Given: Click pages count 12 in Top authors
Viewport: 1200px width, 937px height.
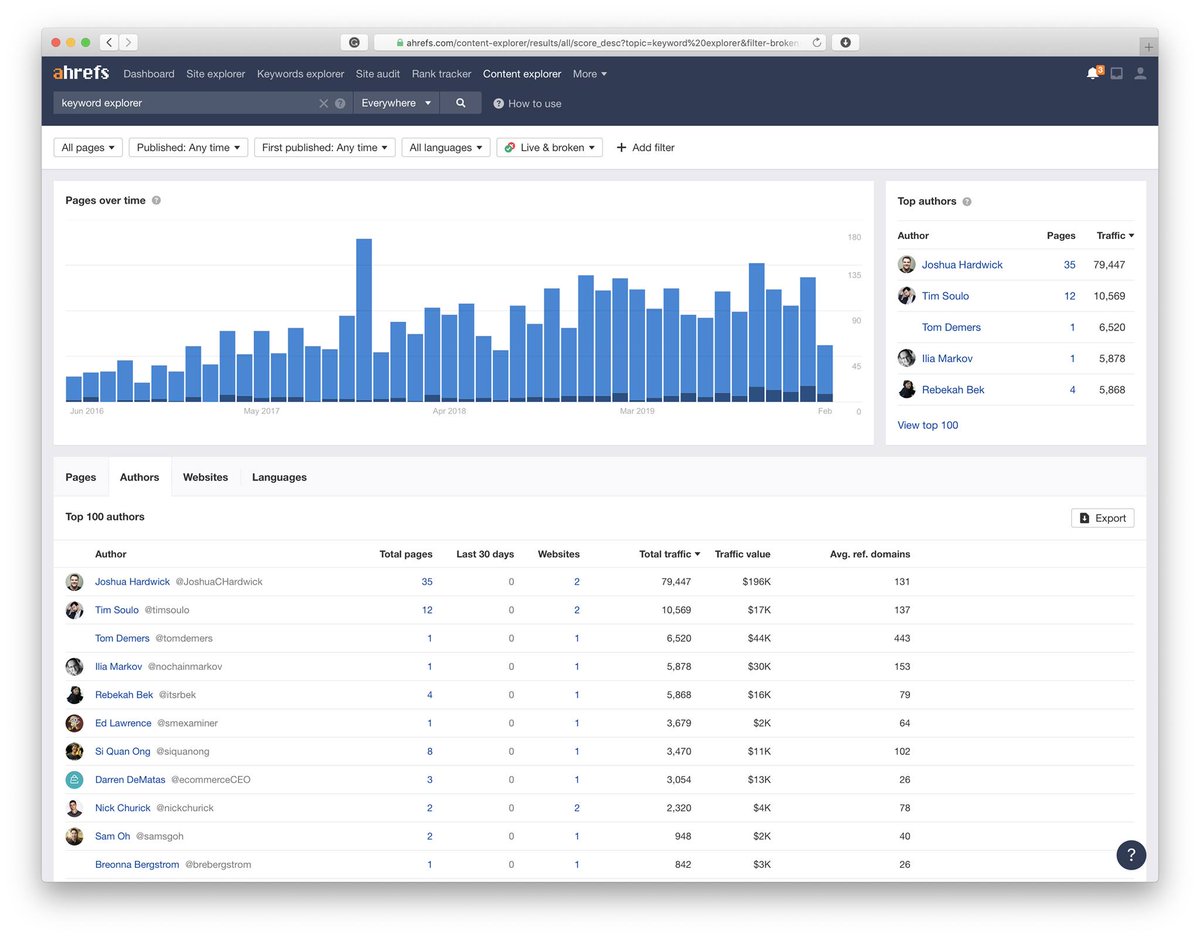Looking at the screenshot, I should tap(1070, 296).
